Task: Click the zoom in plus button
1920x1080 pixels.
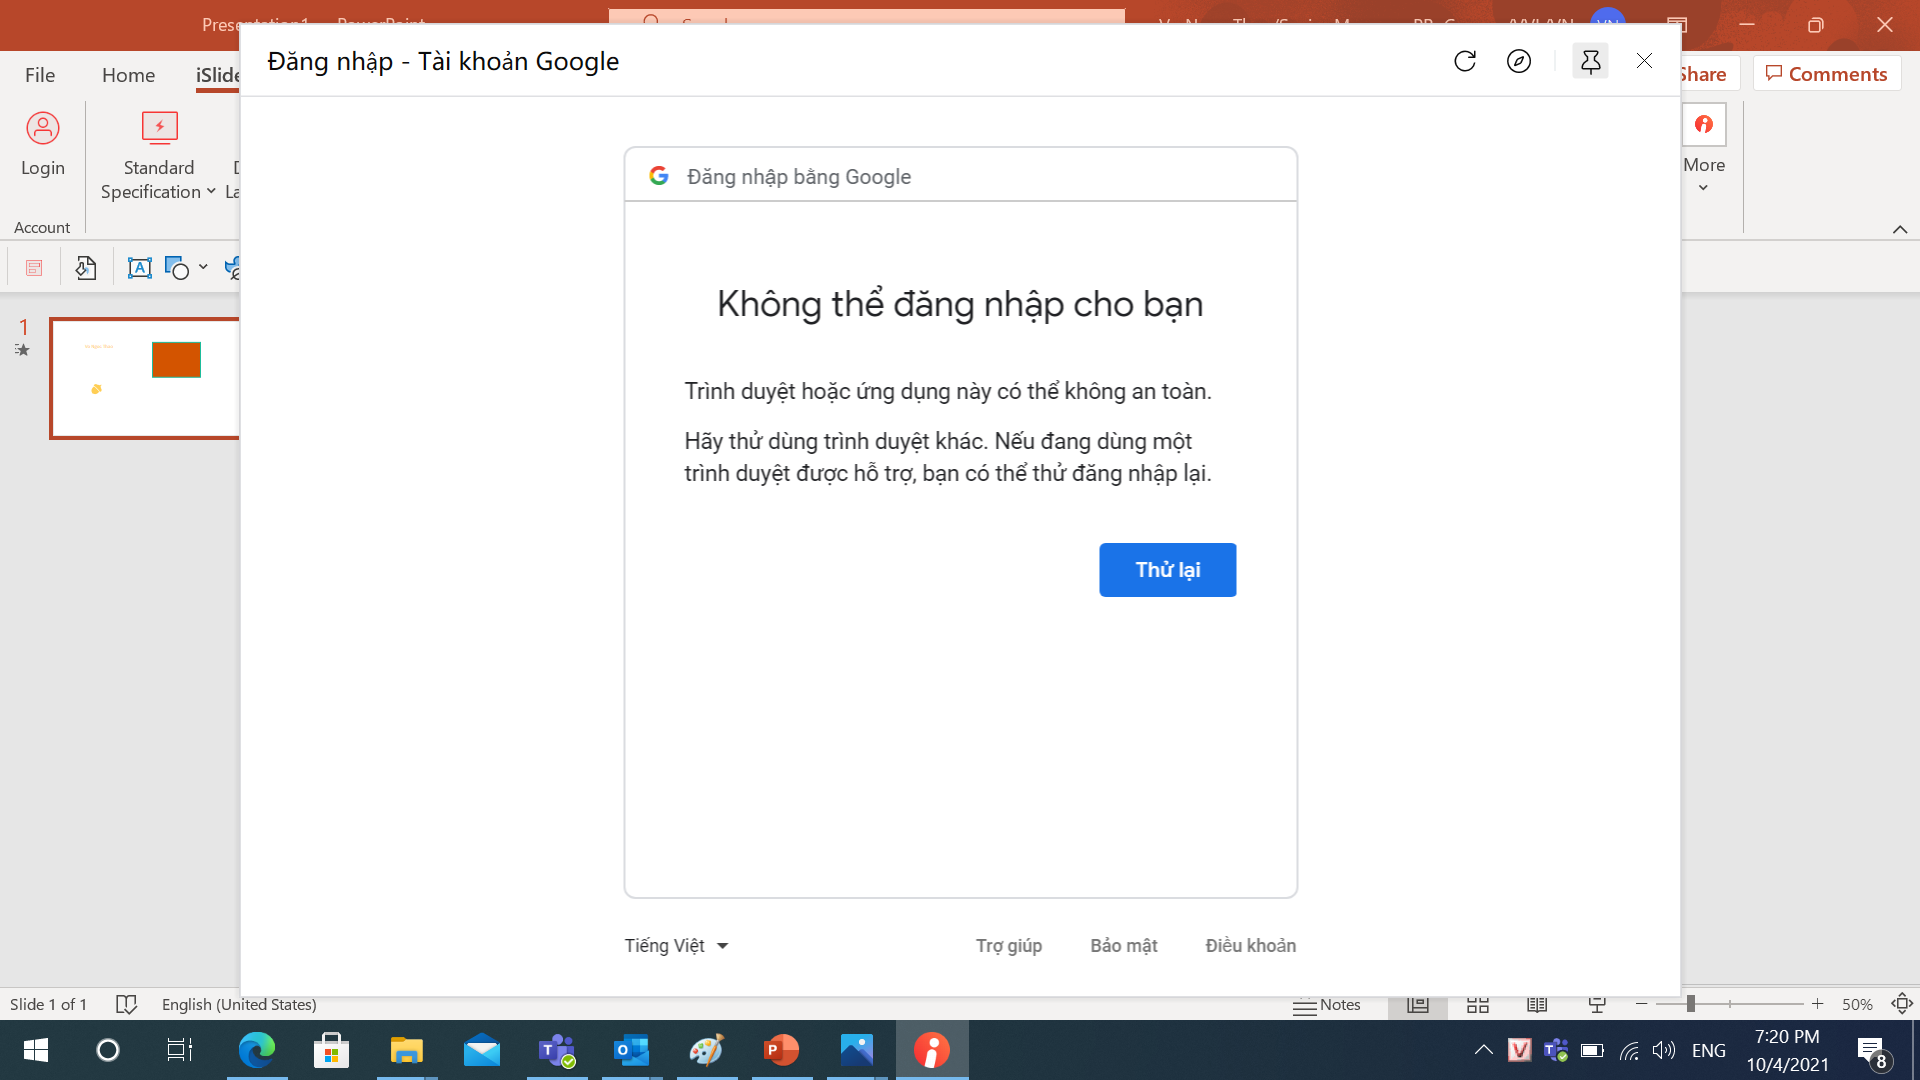Action: click(x=1817, y=1004)
